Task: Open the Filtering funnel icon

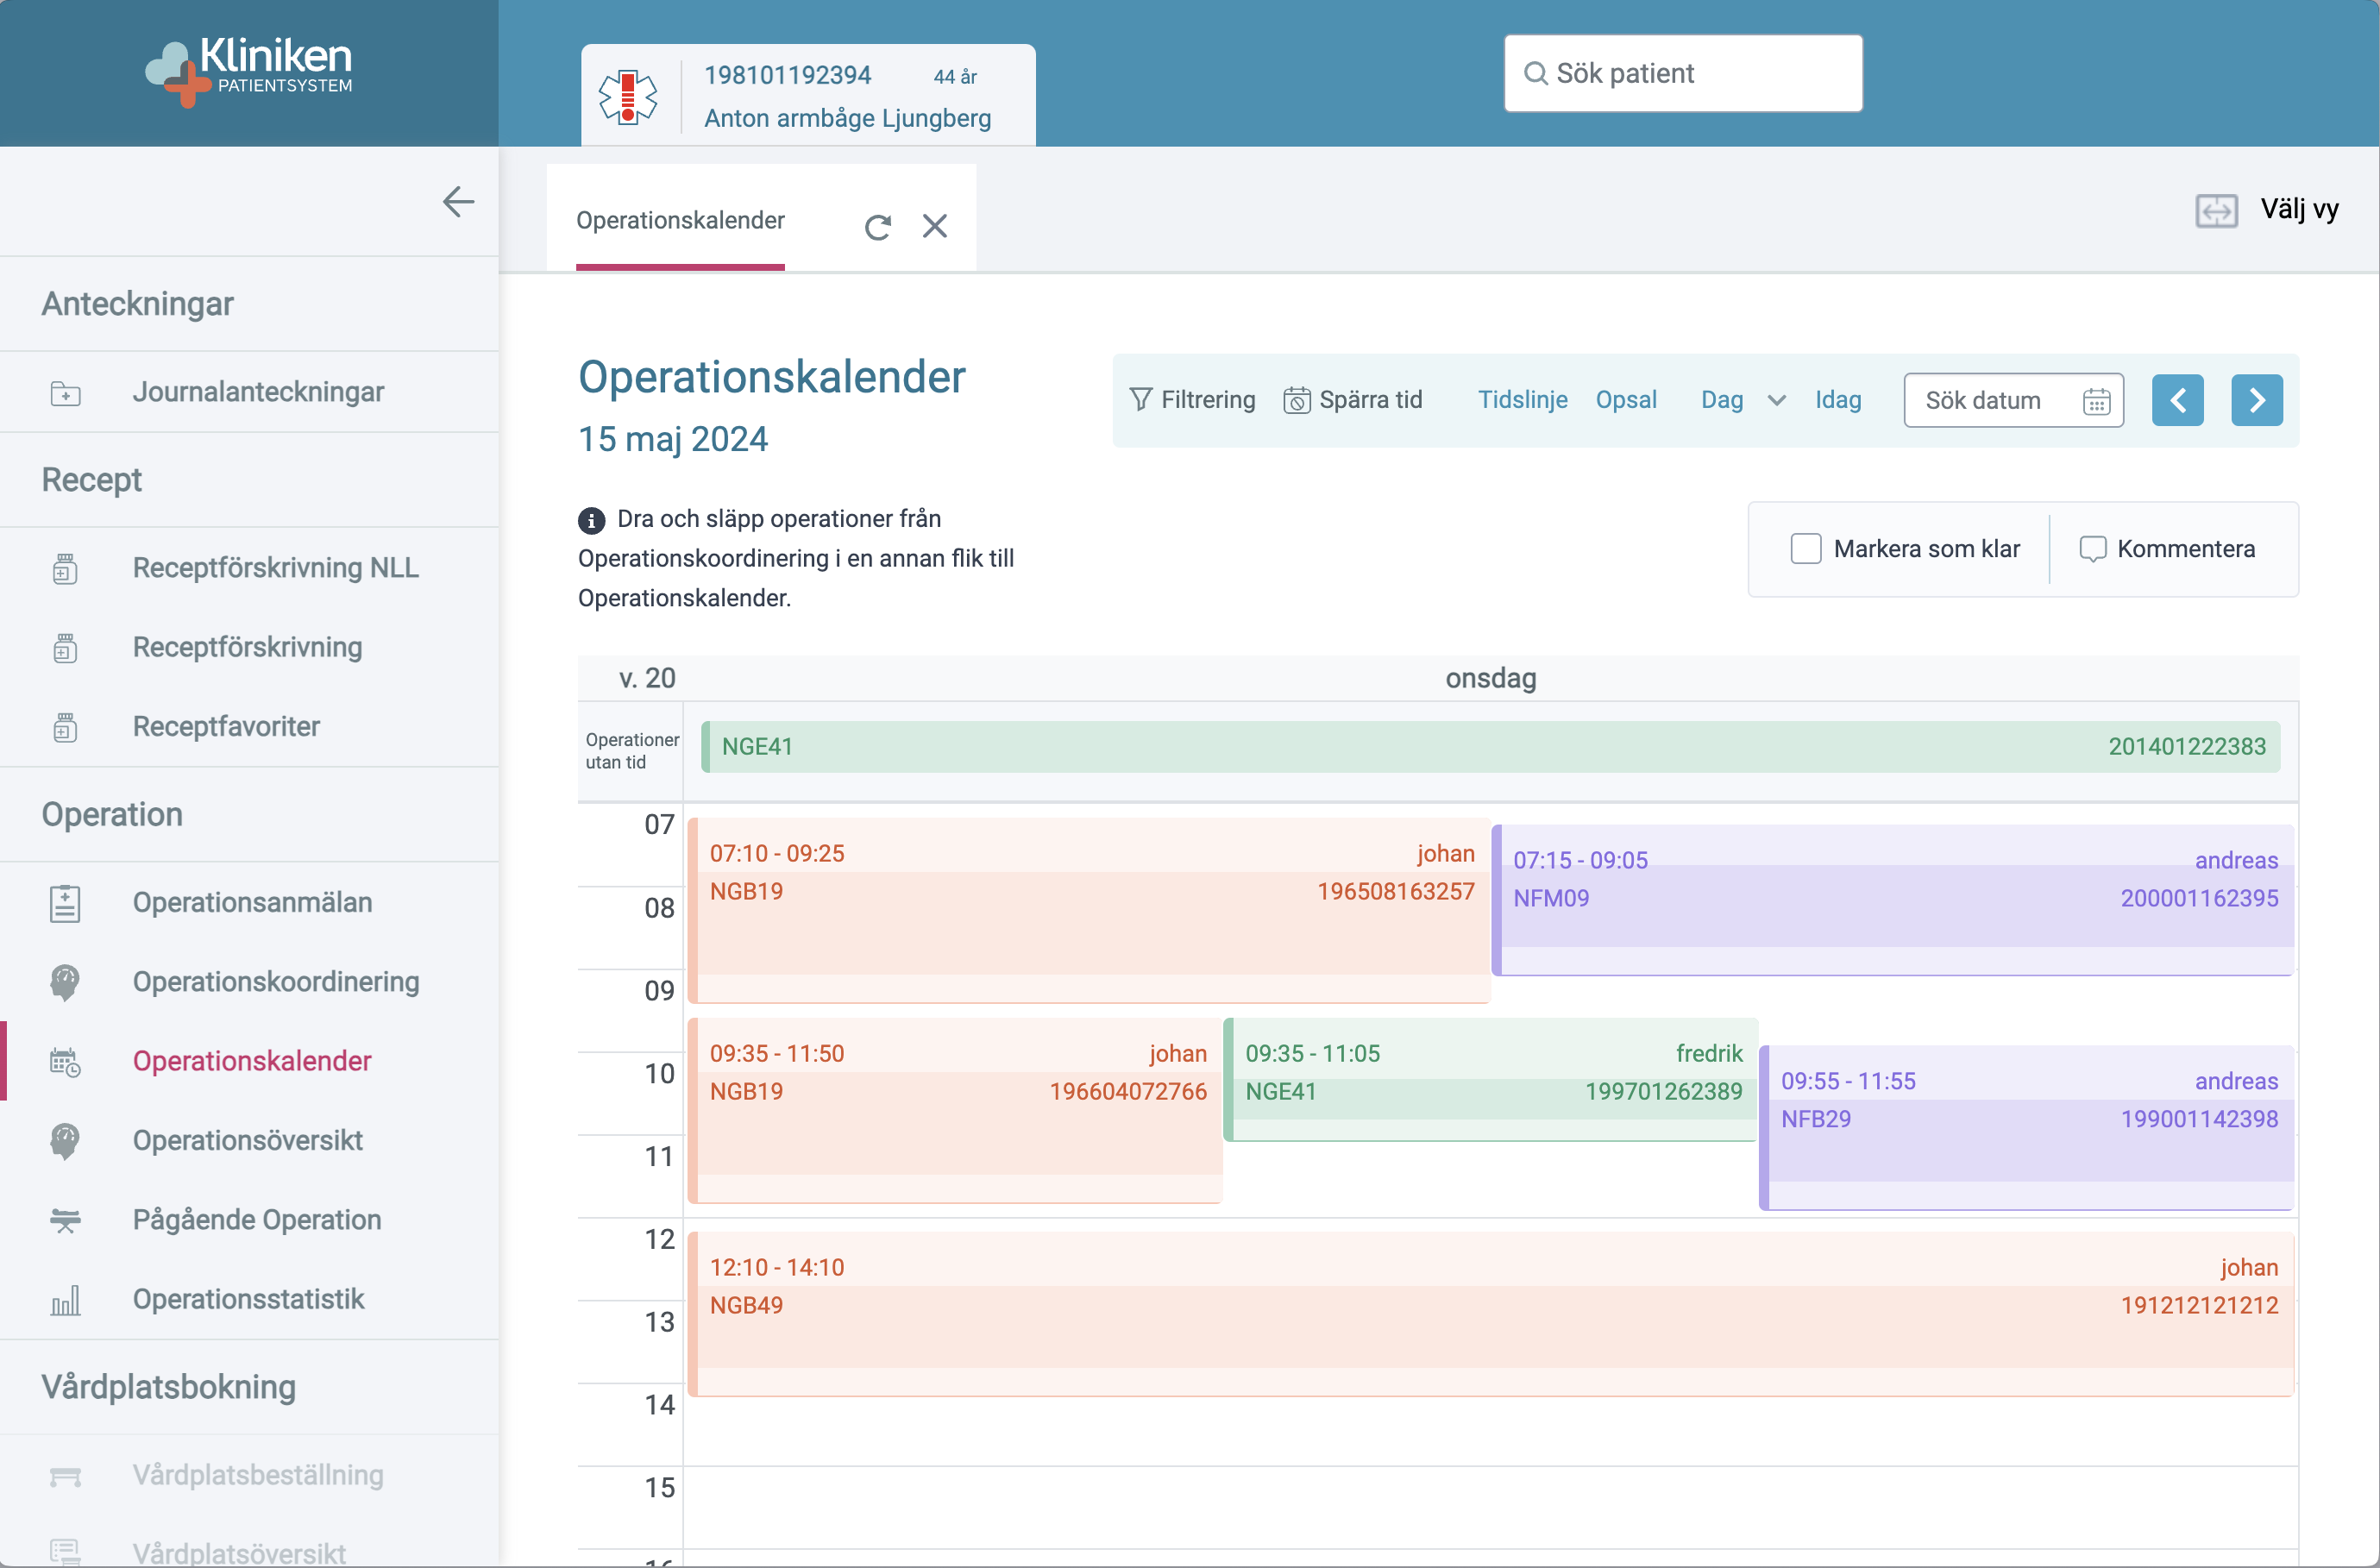Action: [x=1141, y=400]
